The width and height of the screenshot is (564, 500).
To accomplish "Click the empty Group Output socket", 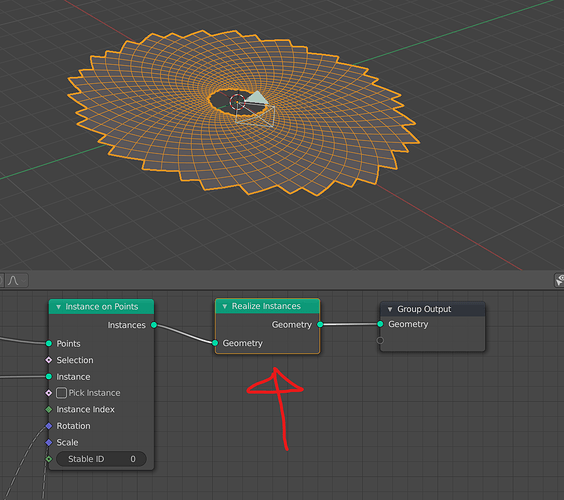I will (380, 340).
